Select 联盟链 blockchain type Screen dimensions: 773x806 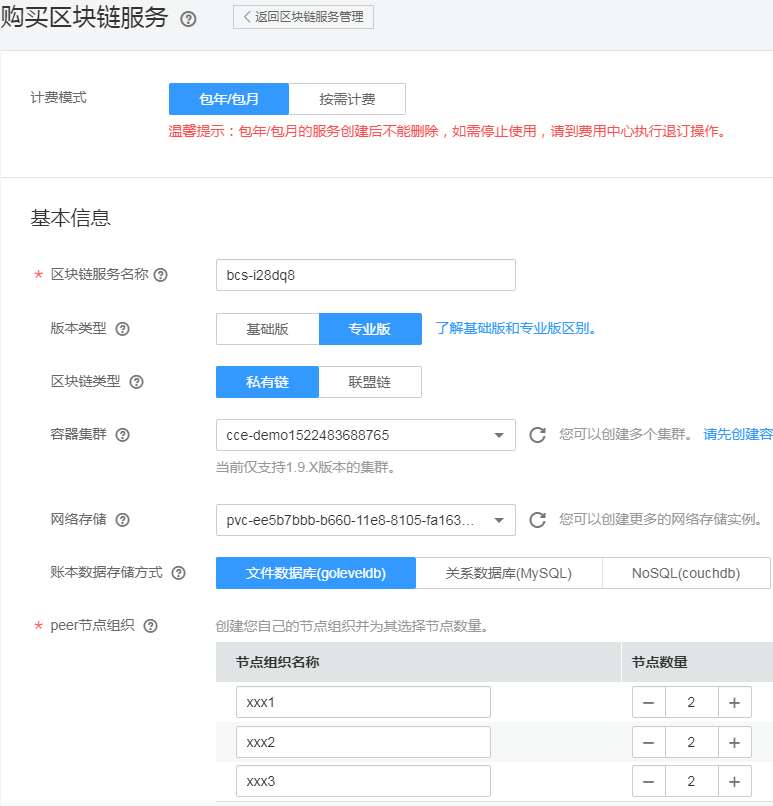point(370,382)
